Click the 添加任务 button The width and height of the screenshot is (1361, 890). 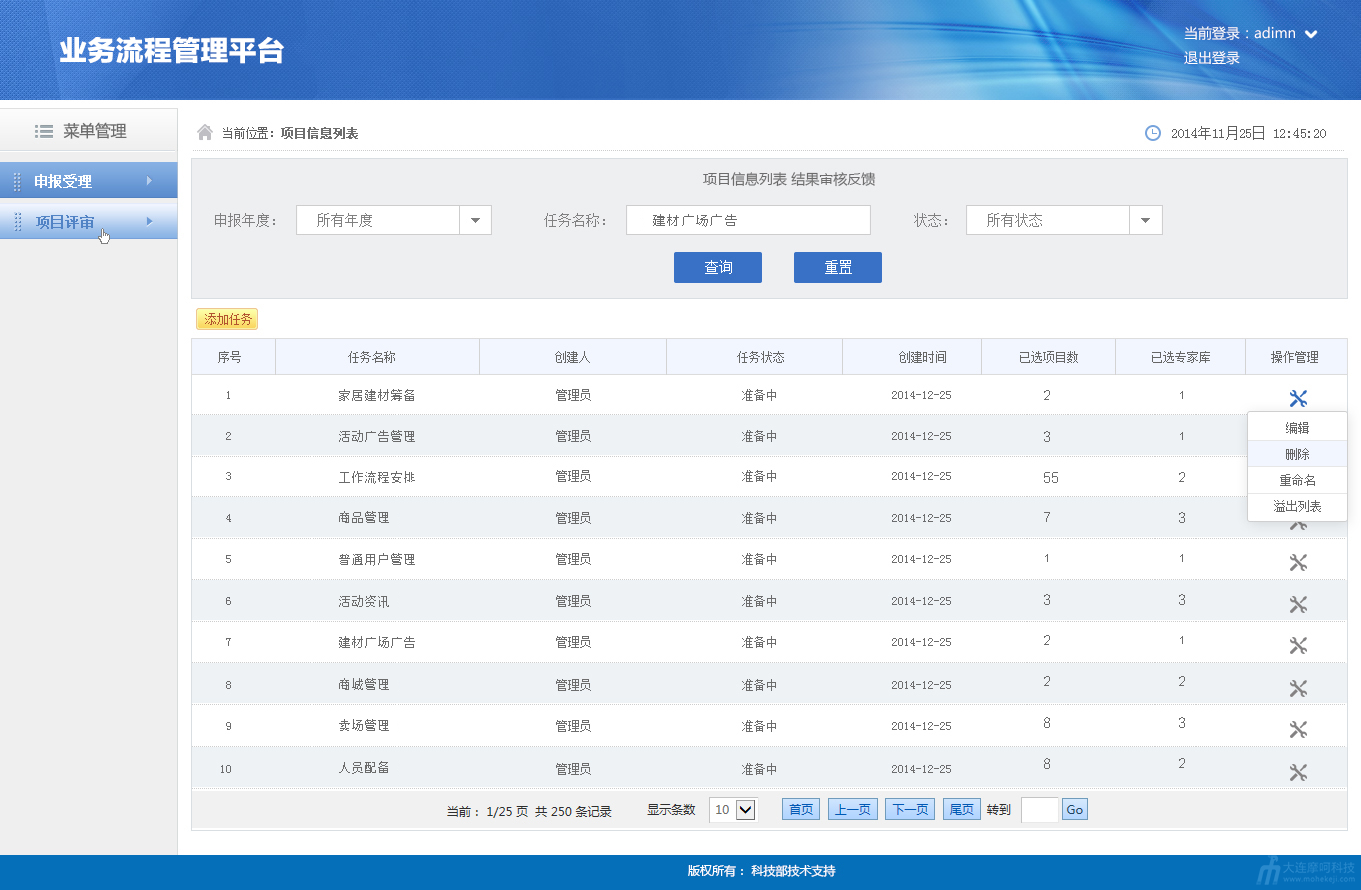pos(227,319)
